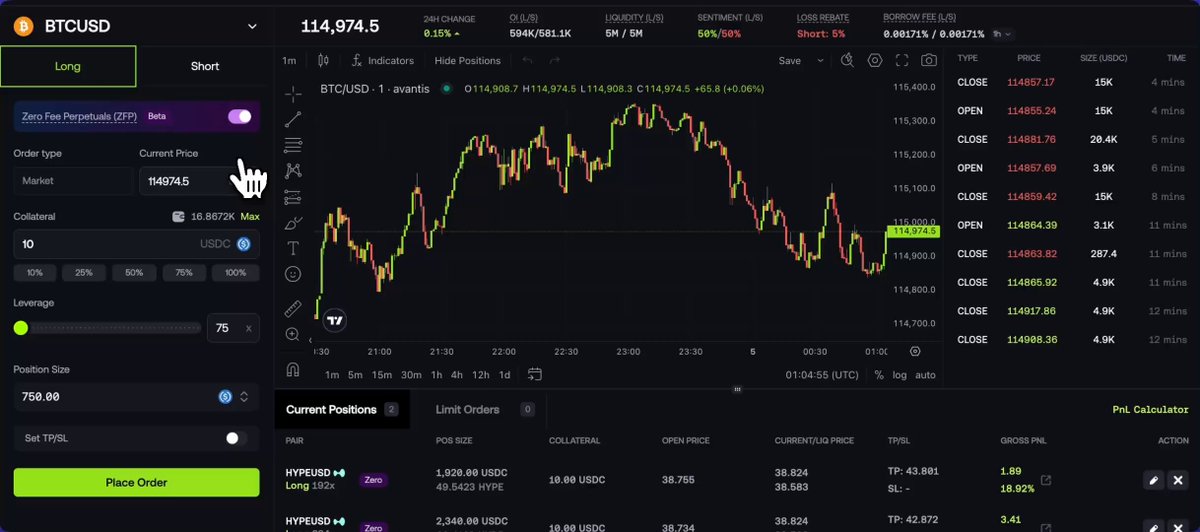Select the 1h time range
Screen dimensions: 1200x532
pyautogui.click(x=436, y=375)
